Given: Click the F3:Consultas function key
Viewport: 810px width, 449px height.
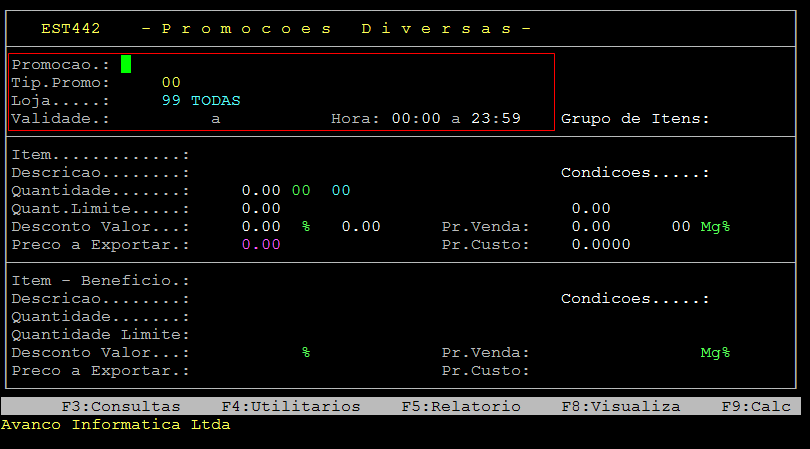Looking at the screenshot, I should pyautogui.click(x=121, y=406).
